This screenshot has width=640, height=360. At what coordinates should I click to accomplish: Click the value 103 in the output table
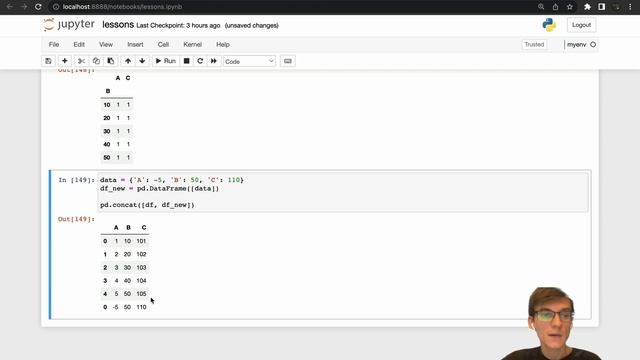click(141, 268)
